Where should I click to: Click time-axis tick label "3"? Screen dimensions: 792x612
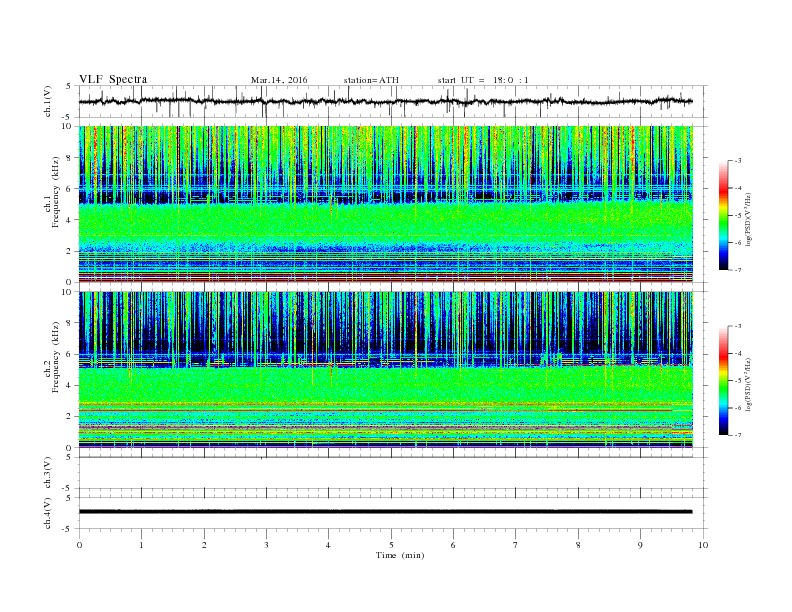click(x=266, y=545)
